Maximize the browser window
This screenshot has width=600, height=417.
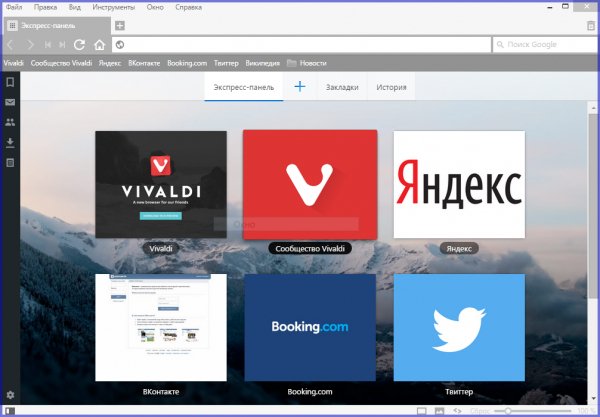[565, 6]
